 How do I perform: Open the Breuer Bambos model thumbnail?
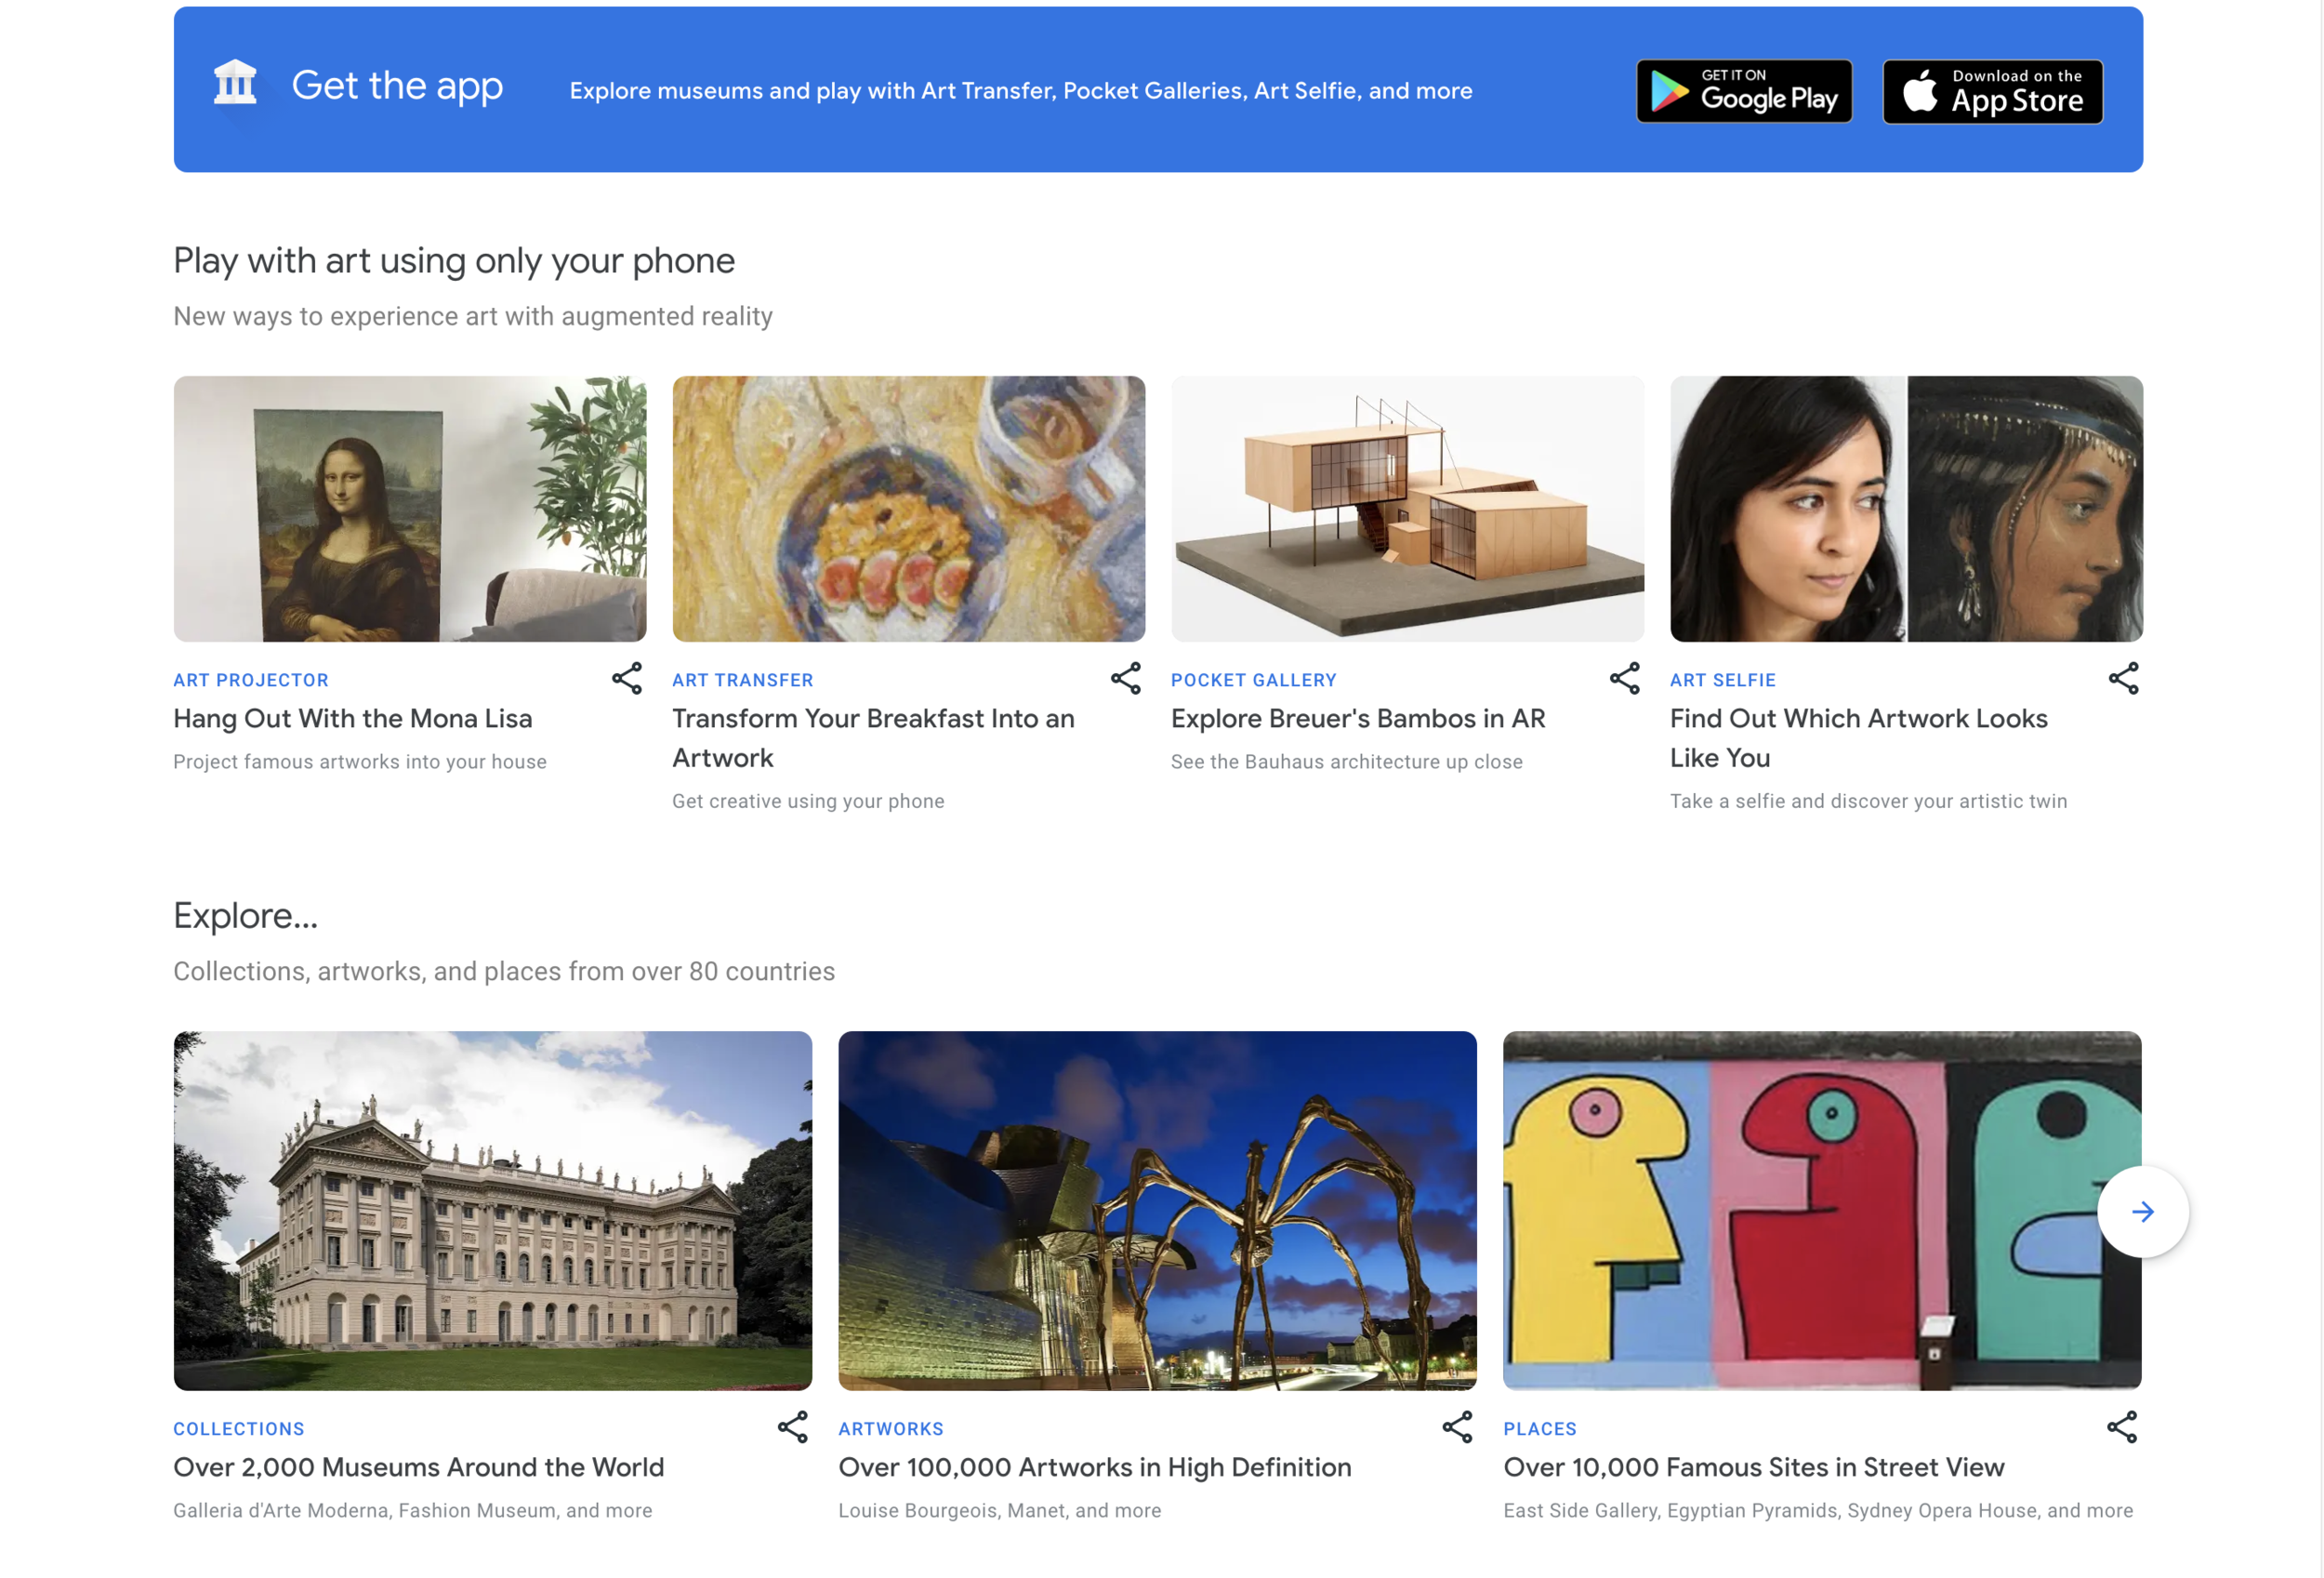coord(1408,509)
